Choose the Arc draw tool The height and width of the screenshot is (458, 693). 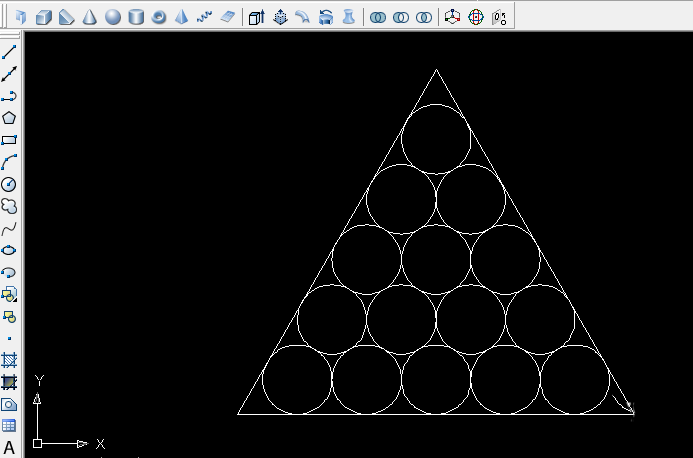[x=9, y=162]
